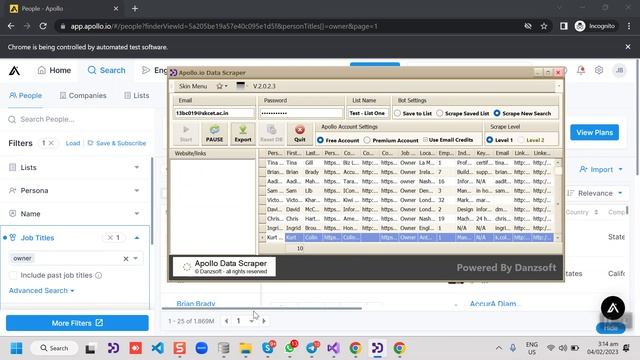Select the Scrape New Search radio option

point(497,113)
